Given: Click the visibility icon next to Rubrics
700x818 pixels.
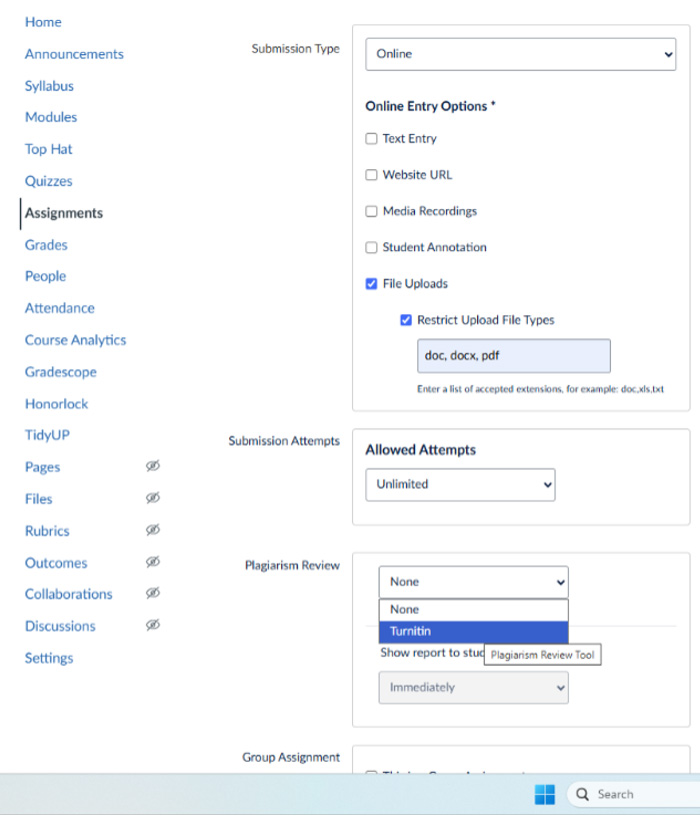Looking at the screenshot, I should (x=152, y=530).
